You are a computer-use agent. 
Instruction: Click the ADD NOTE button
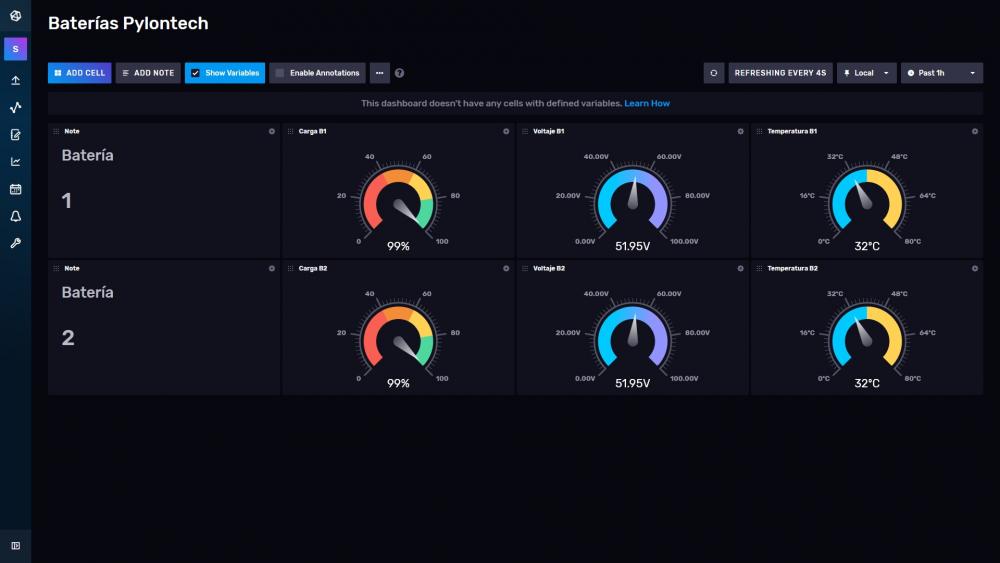pyautogui.click(x=148, y=73)
